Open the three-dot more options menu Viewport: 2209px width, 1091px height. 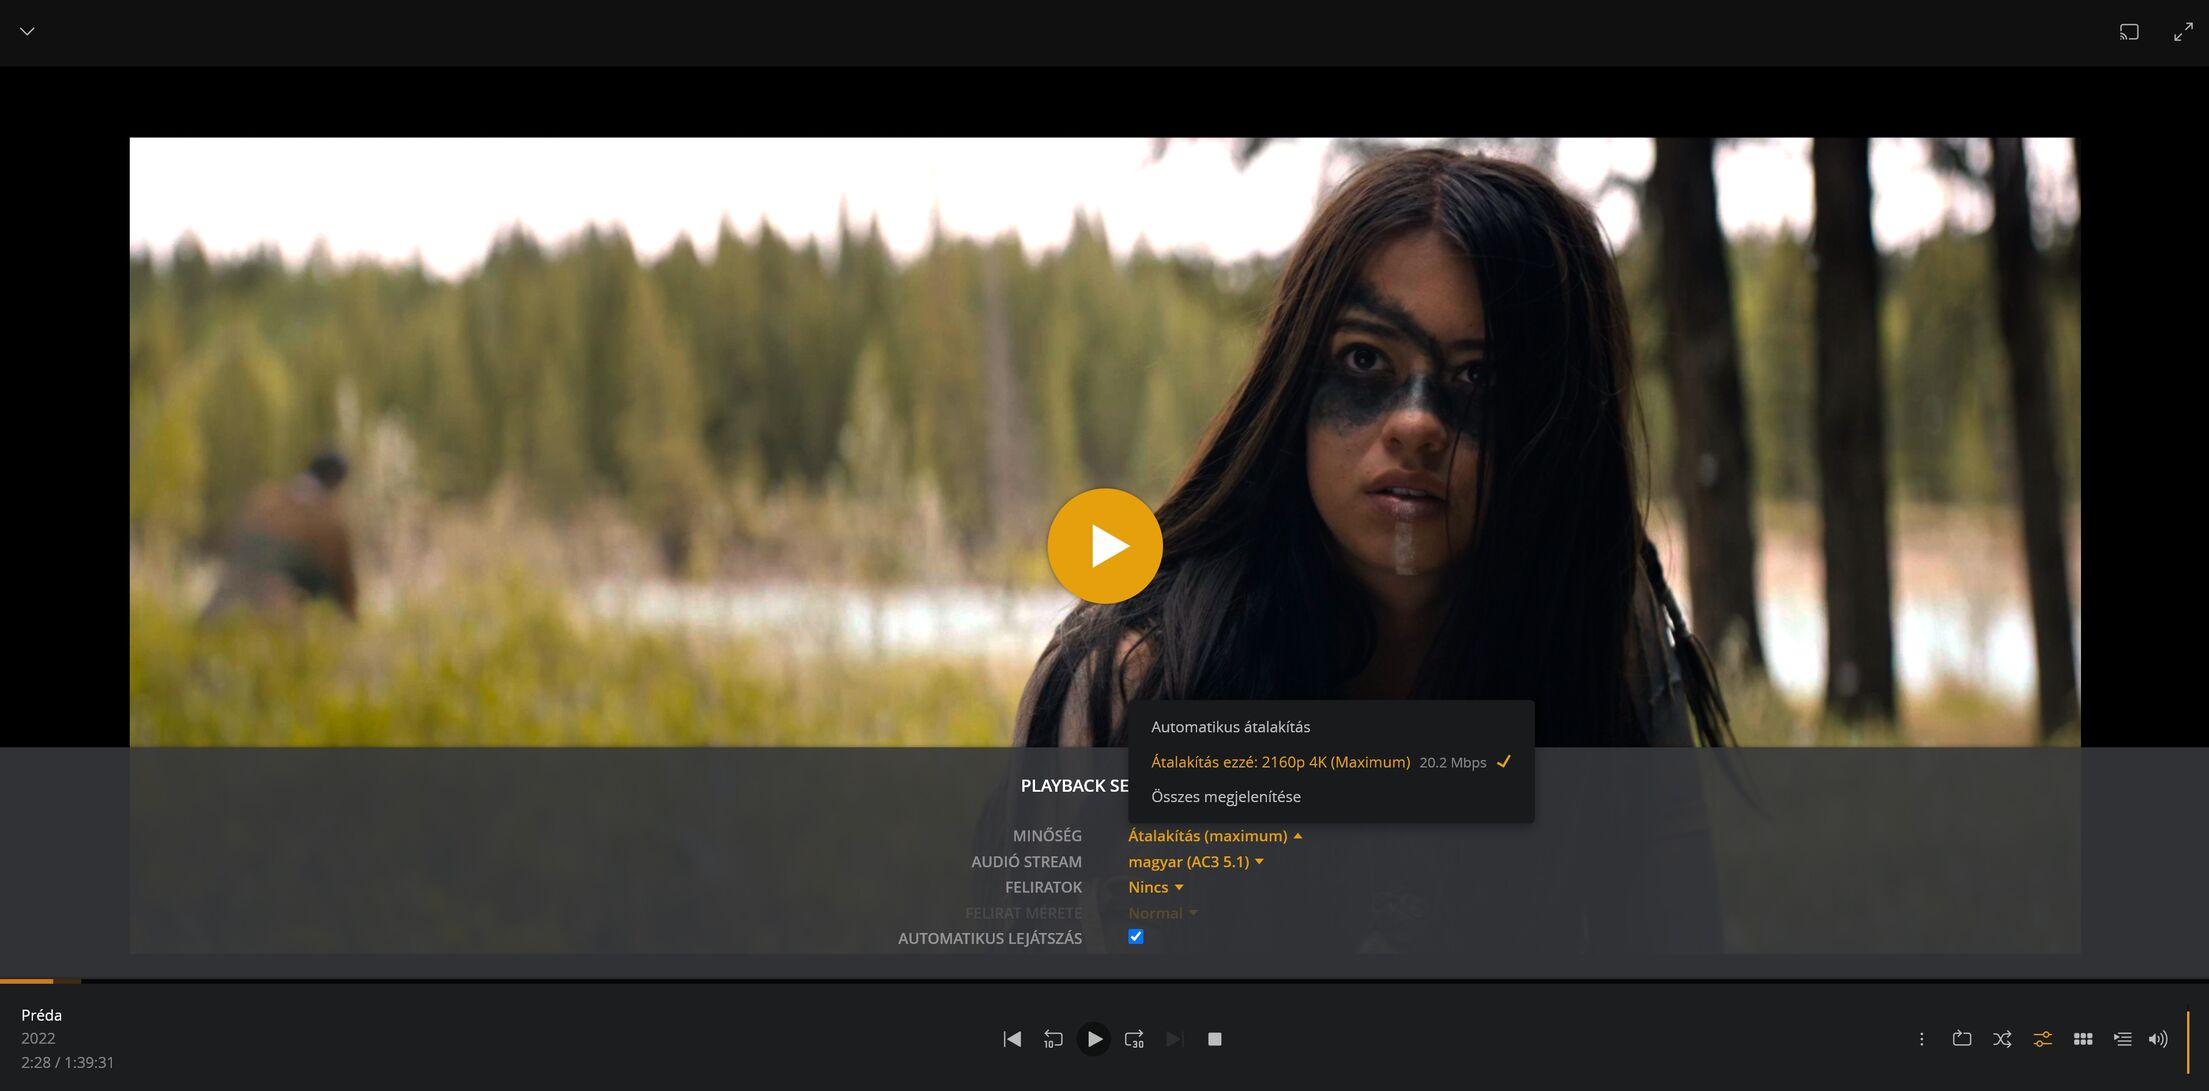1921,1039
